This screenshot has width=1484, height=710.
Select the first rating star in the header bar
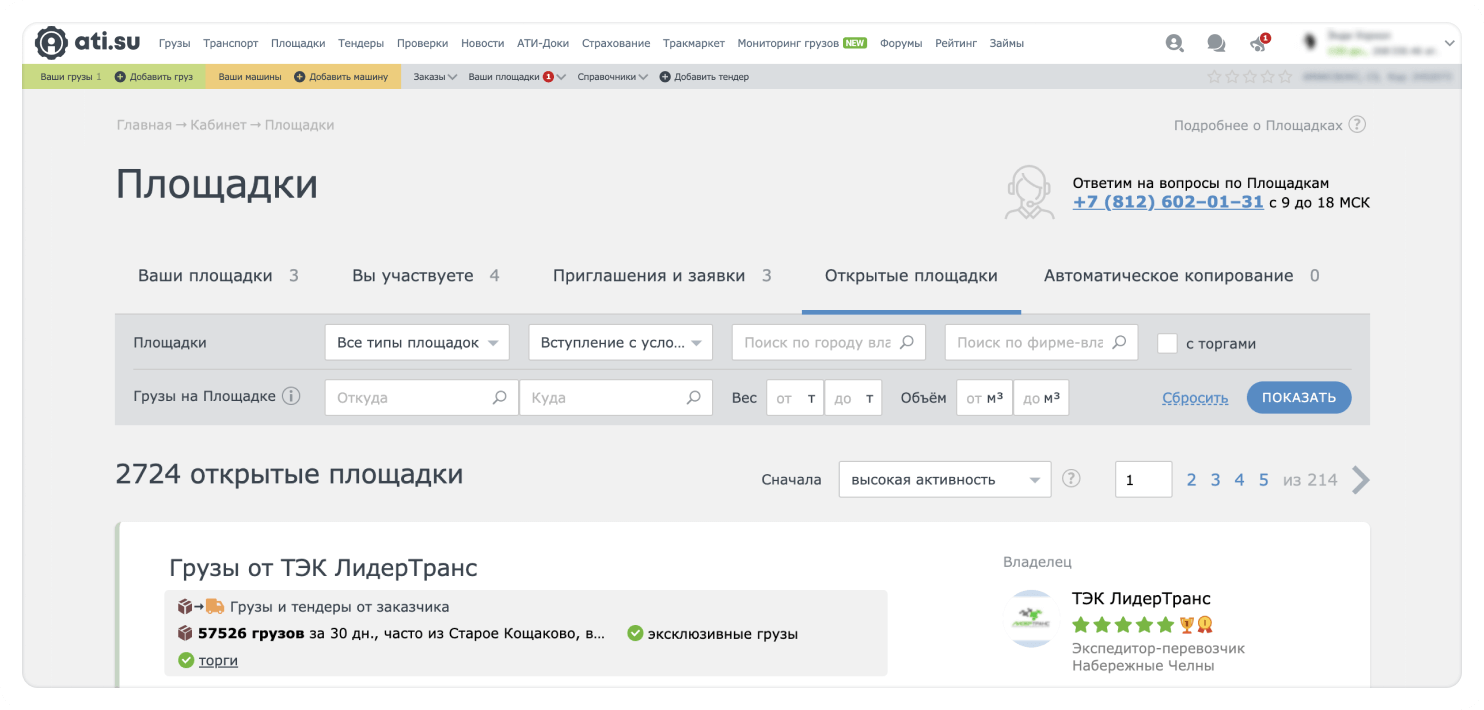click(1214, 77)
